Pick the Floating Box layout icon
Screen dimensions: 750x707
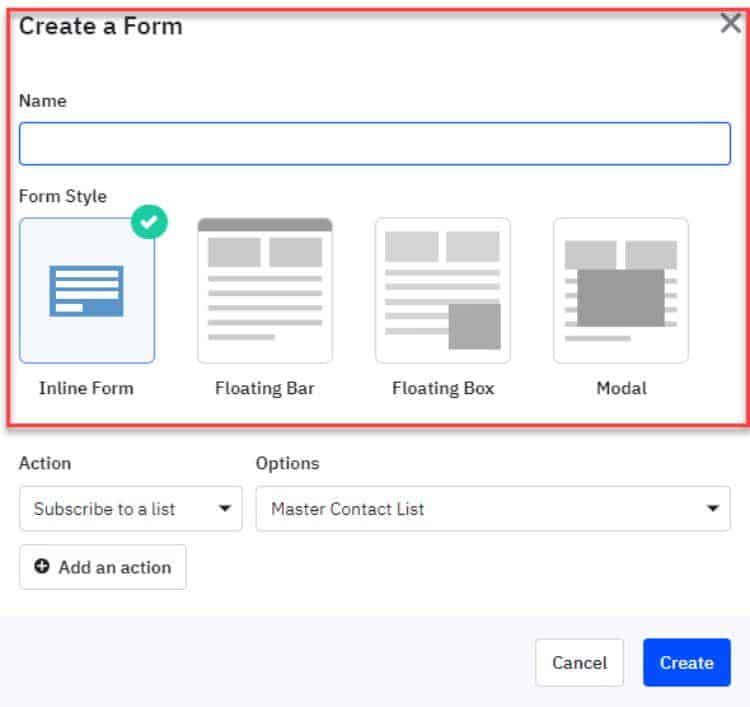tap(443, 290)
